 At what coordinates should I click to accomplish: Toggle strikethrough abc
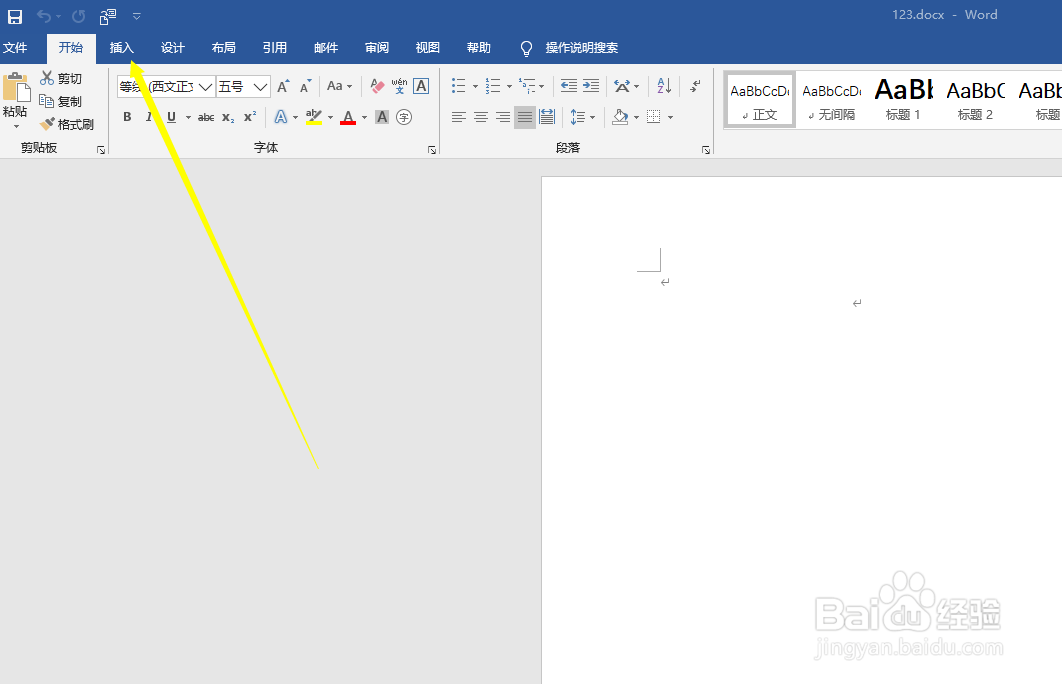click(x=206, y=117)
